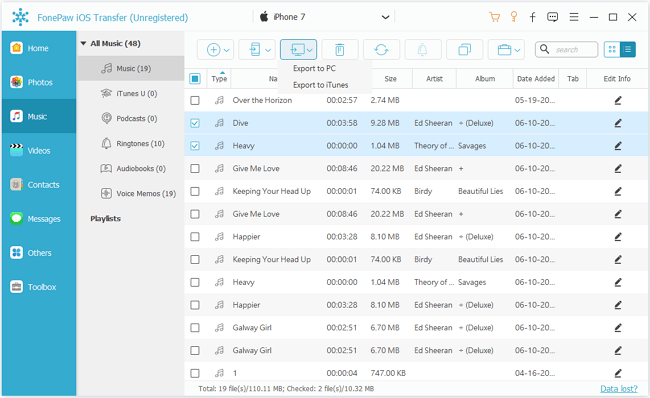
Task: Check the checkbox for song '1'
Action: 195,373
